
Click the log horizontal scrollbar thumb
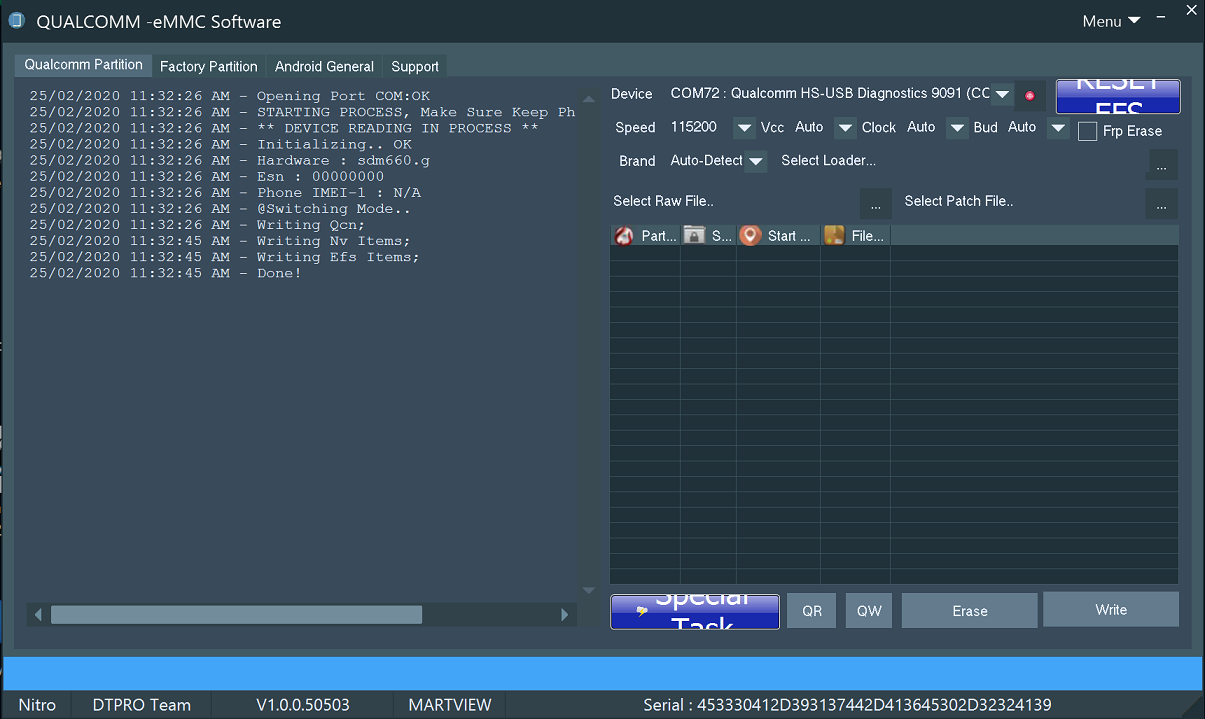pos(236,615)
